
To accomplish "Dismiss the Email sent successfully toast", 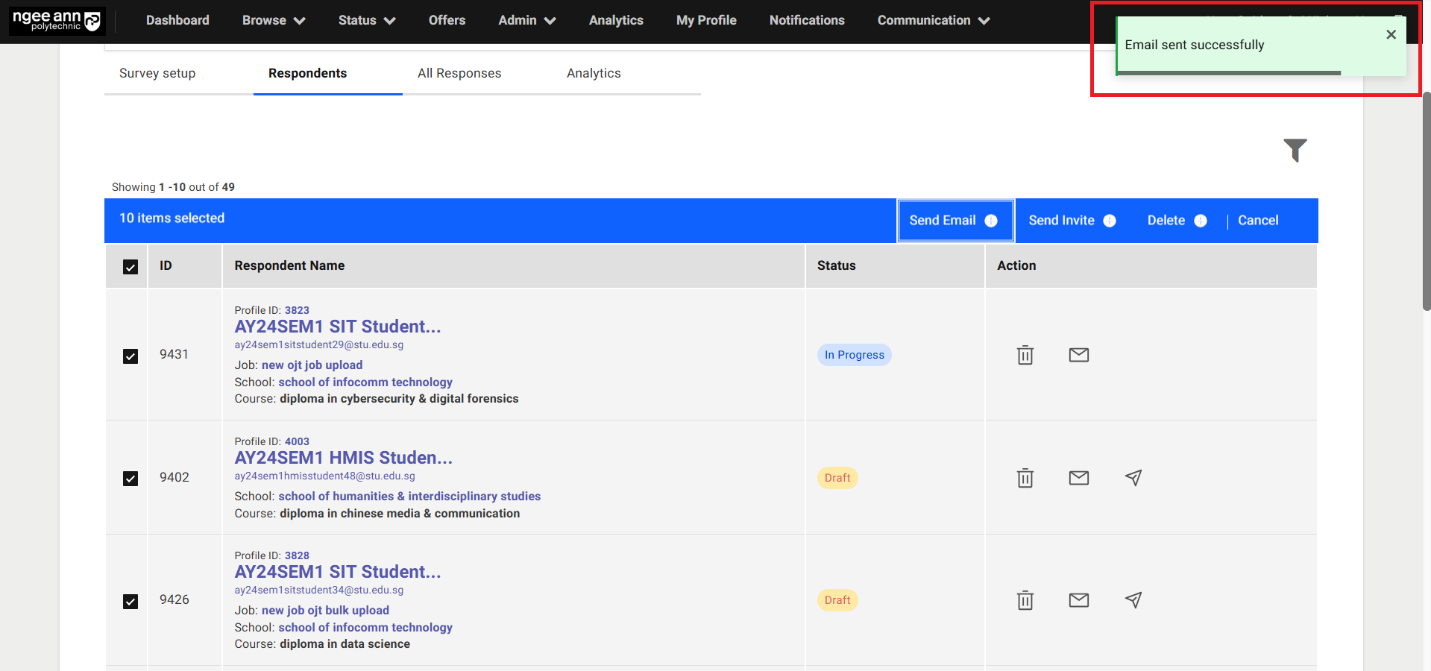I will (1391, 34).
